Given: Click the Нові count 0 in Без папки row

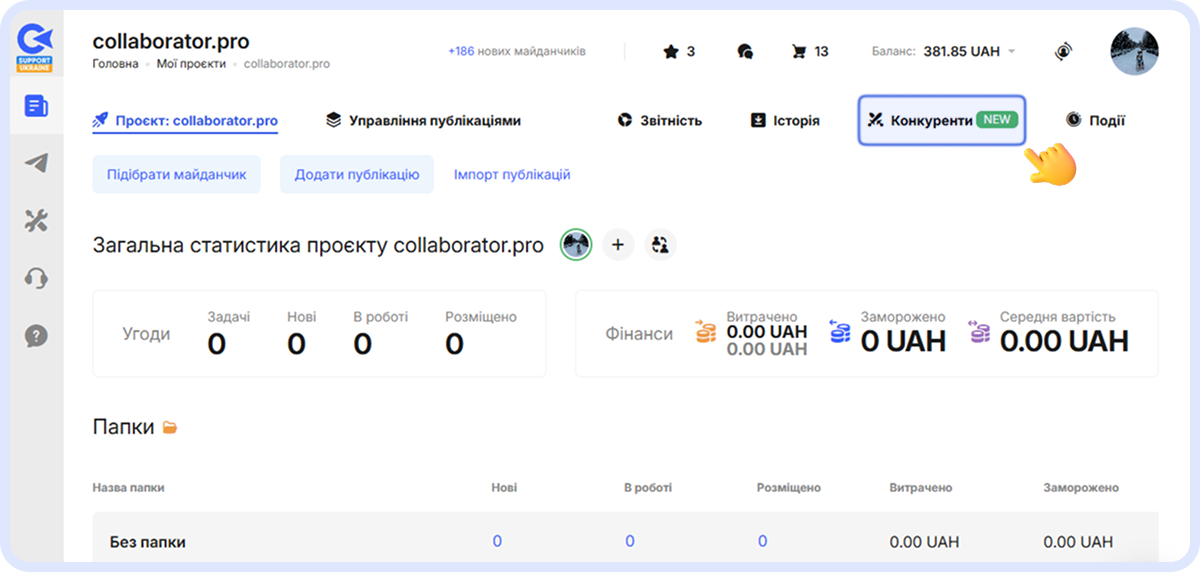Looking at the screenshot, I should (497, 541).
